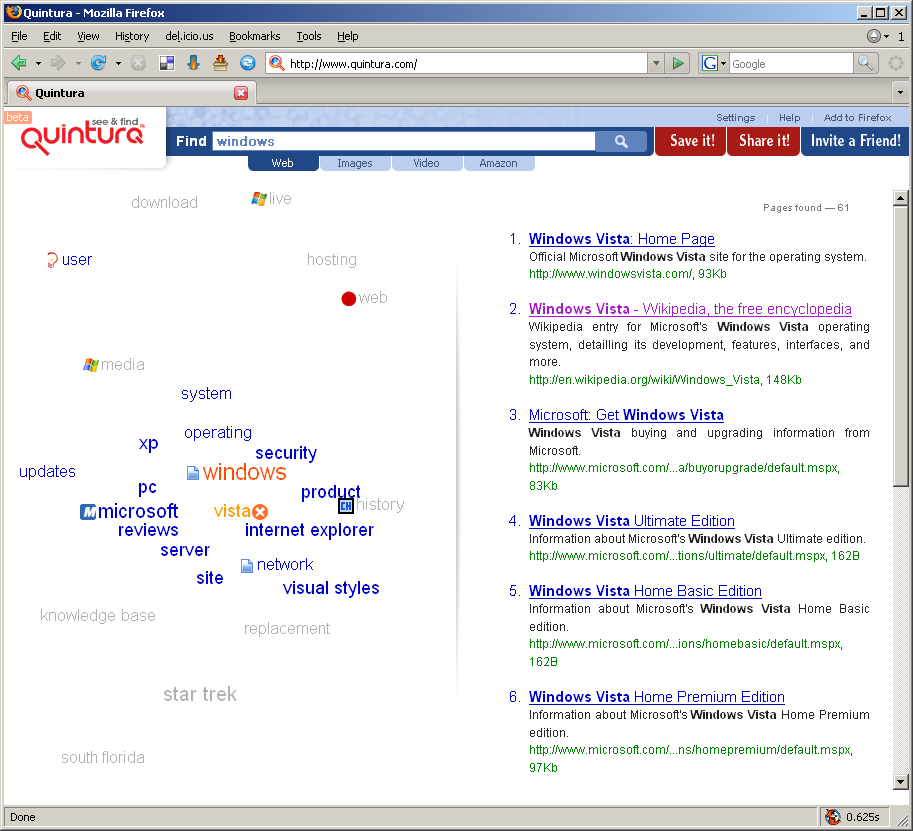The height and width of the screenshot is (831, 913).
Task: Click the page icon next to windows
Action: 193,473
